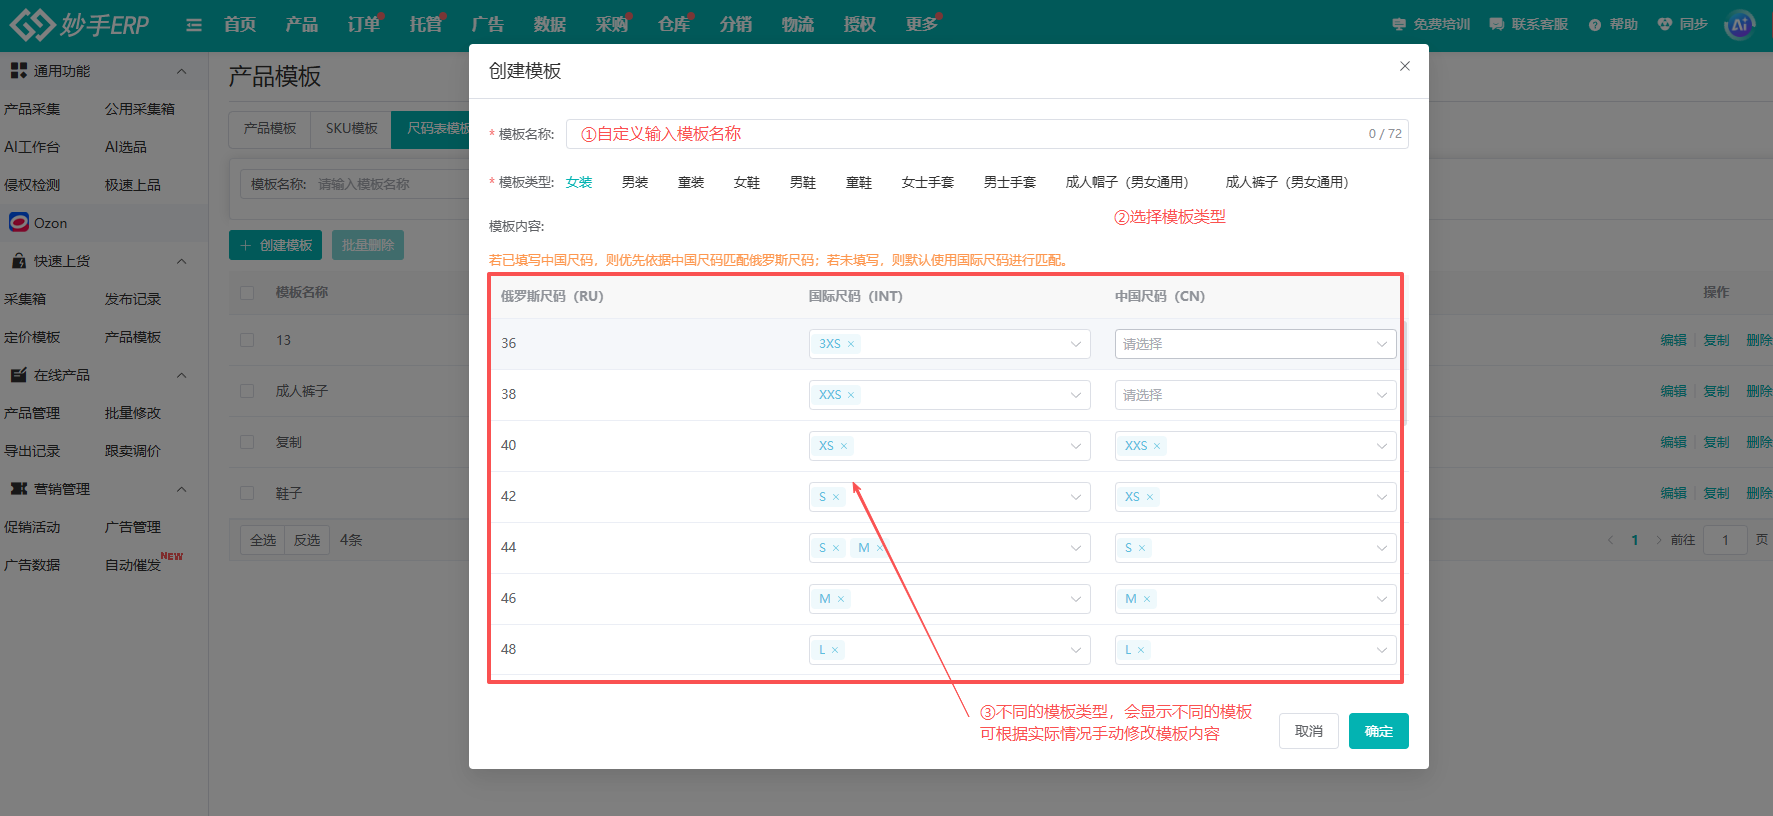Remove the S tag from row 44 中国尺码

(x=1142, y=548)
